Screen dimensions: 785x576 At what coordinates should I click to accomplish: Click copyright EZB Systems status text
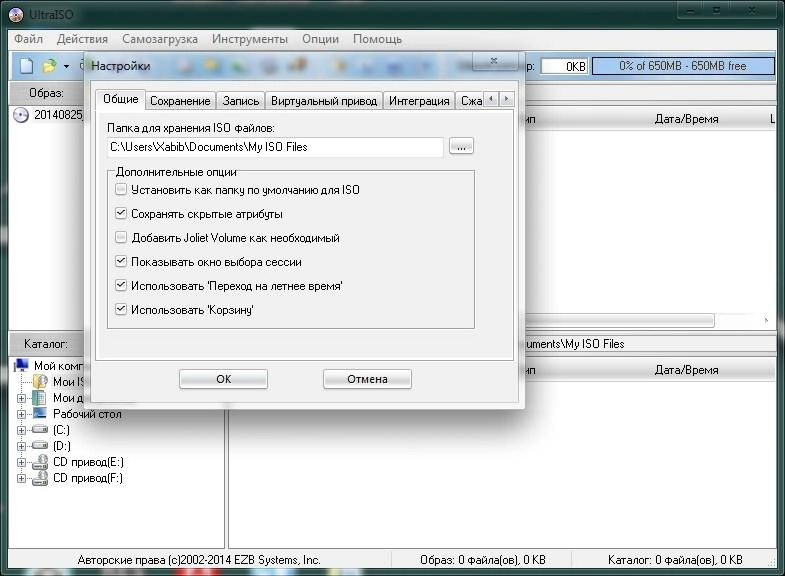tap(199, 559)
